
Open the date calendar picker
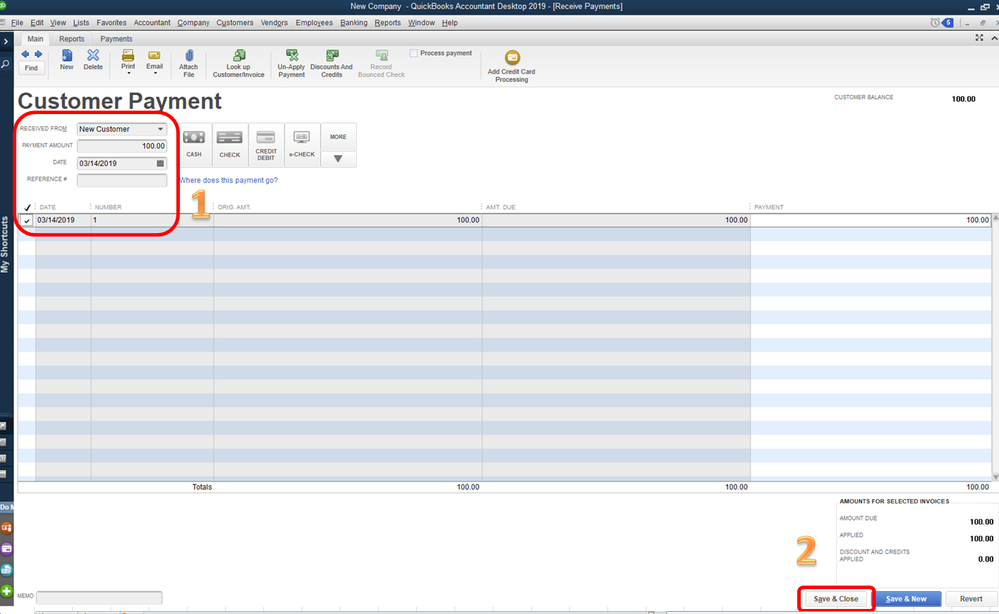pyautogui.click(x=160, y=164)
